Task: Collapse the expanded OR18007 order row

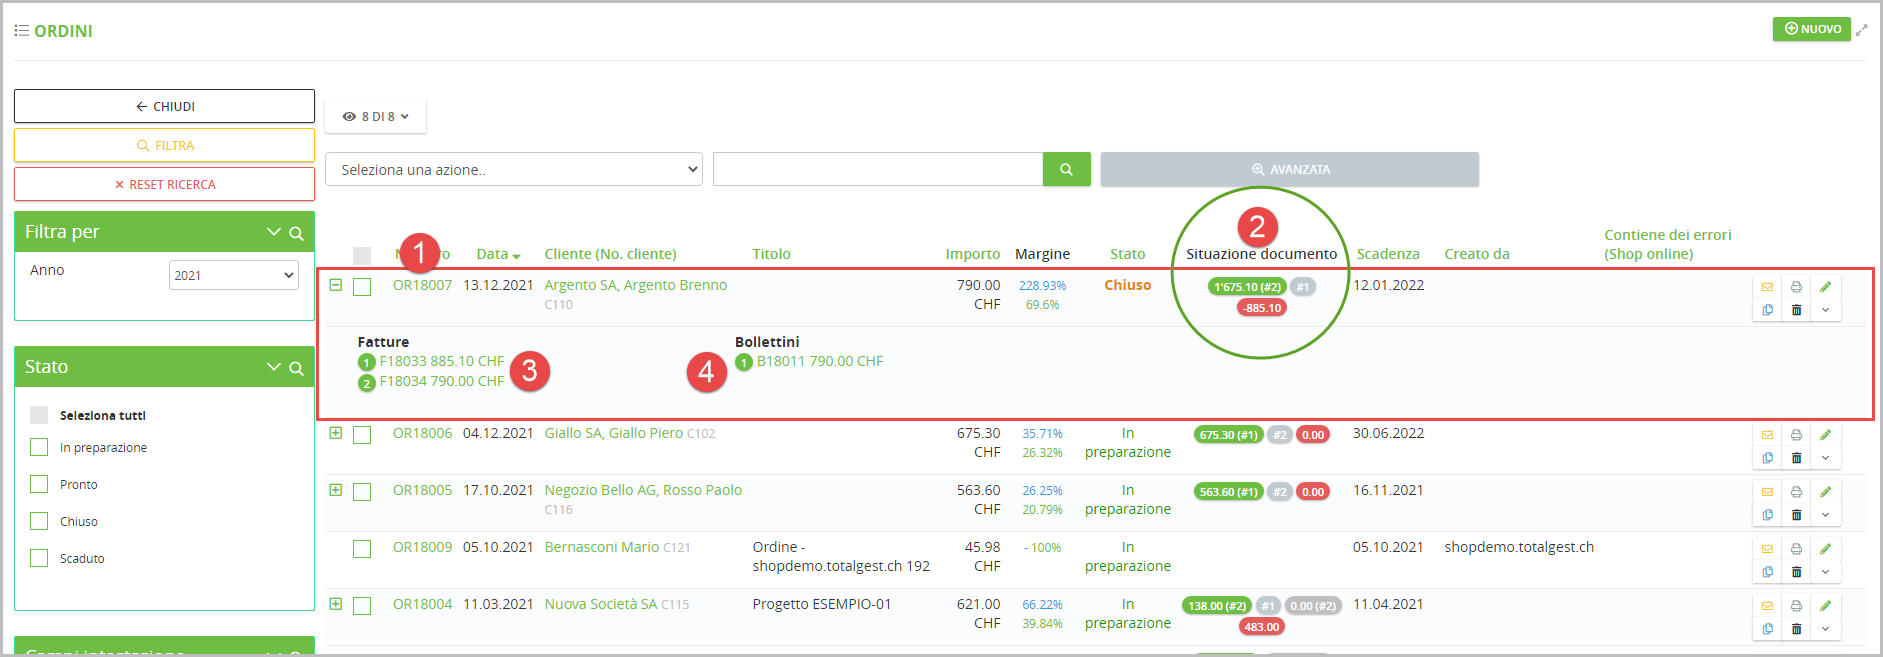Action: coord(336,285)
